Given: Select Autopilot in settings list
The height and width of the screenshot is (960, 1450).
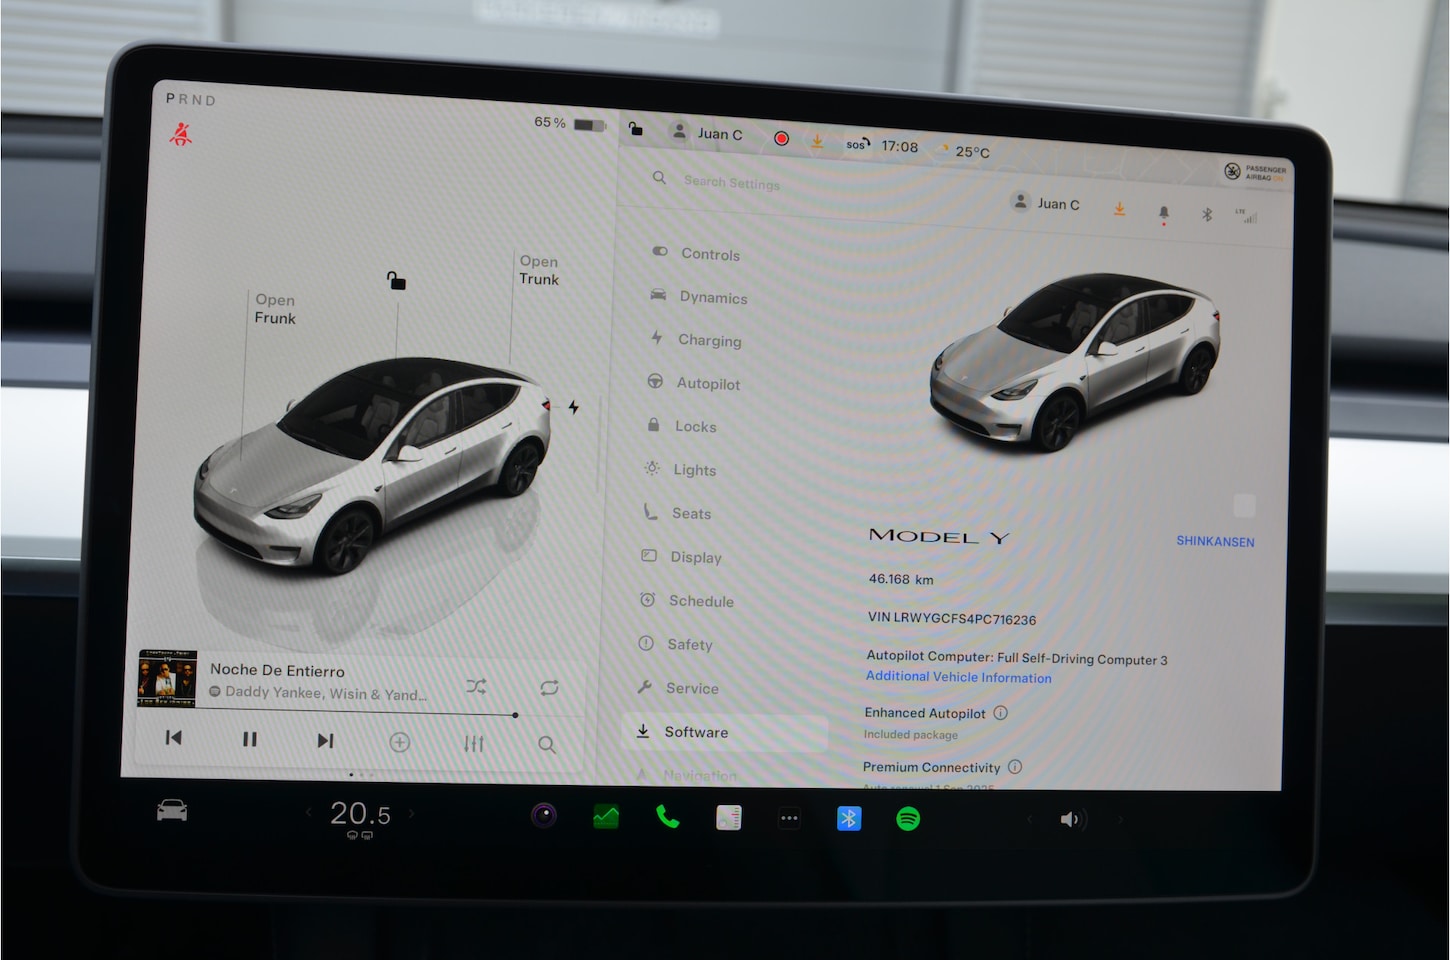Looking at the screenshot, I should click(x=708, y=383).
